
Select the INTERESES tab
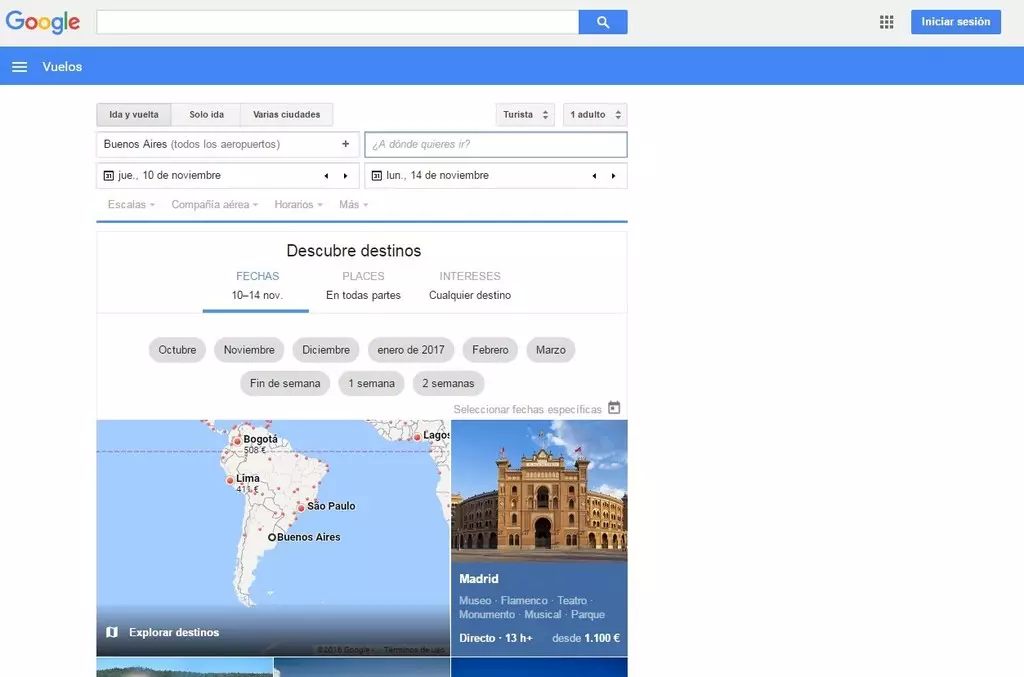[x=470, y=285]
